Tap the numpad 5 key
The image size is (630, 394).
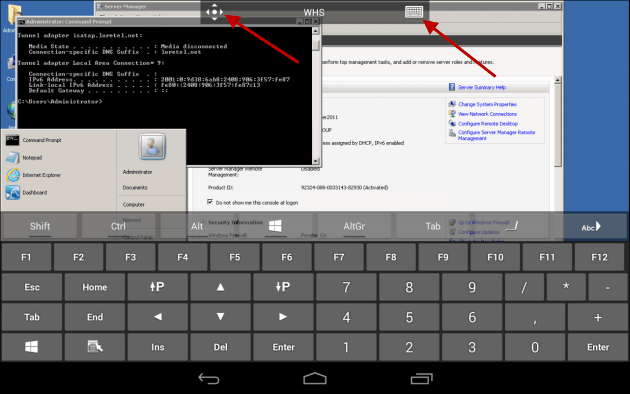(x=409, y=317)
